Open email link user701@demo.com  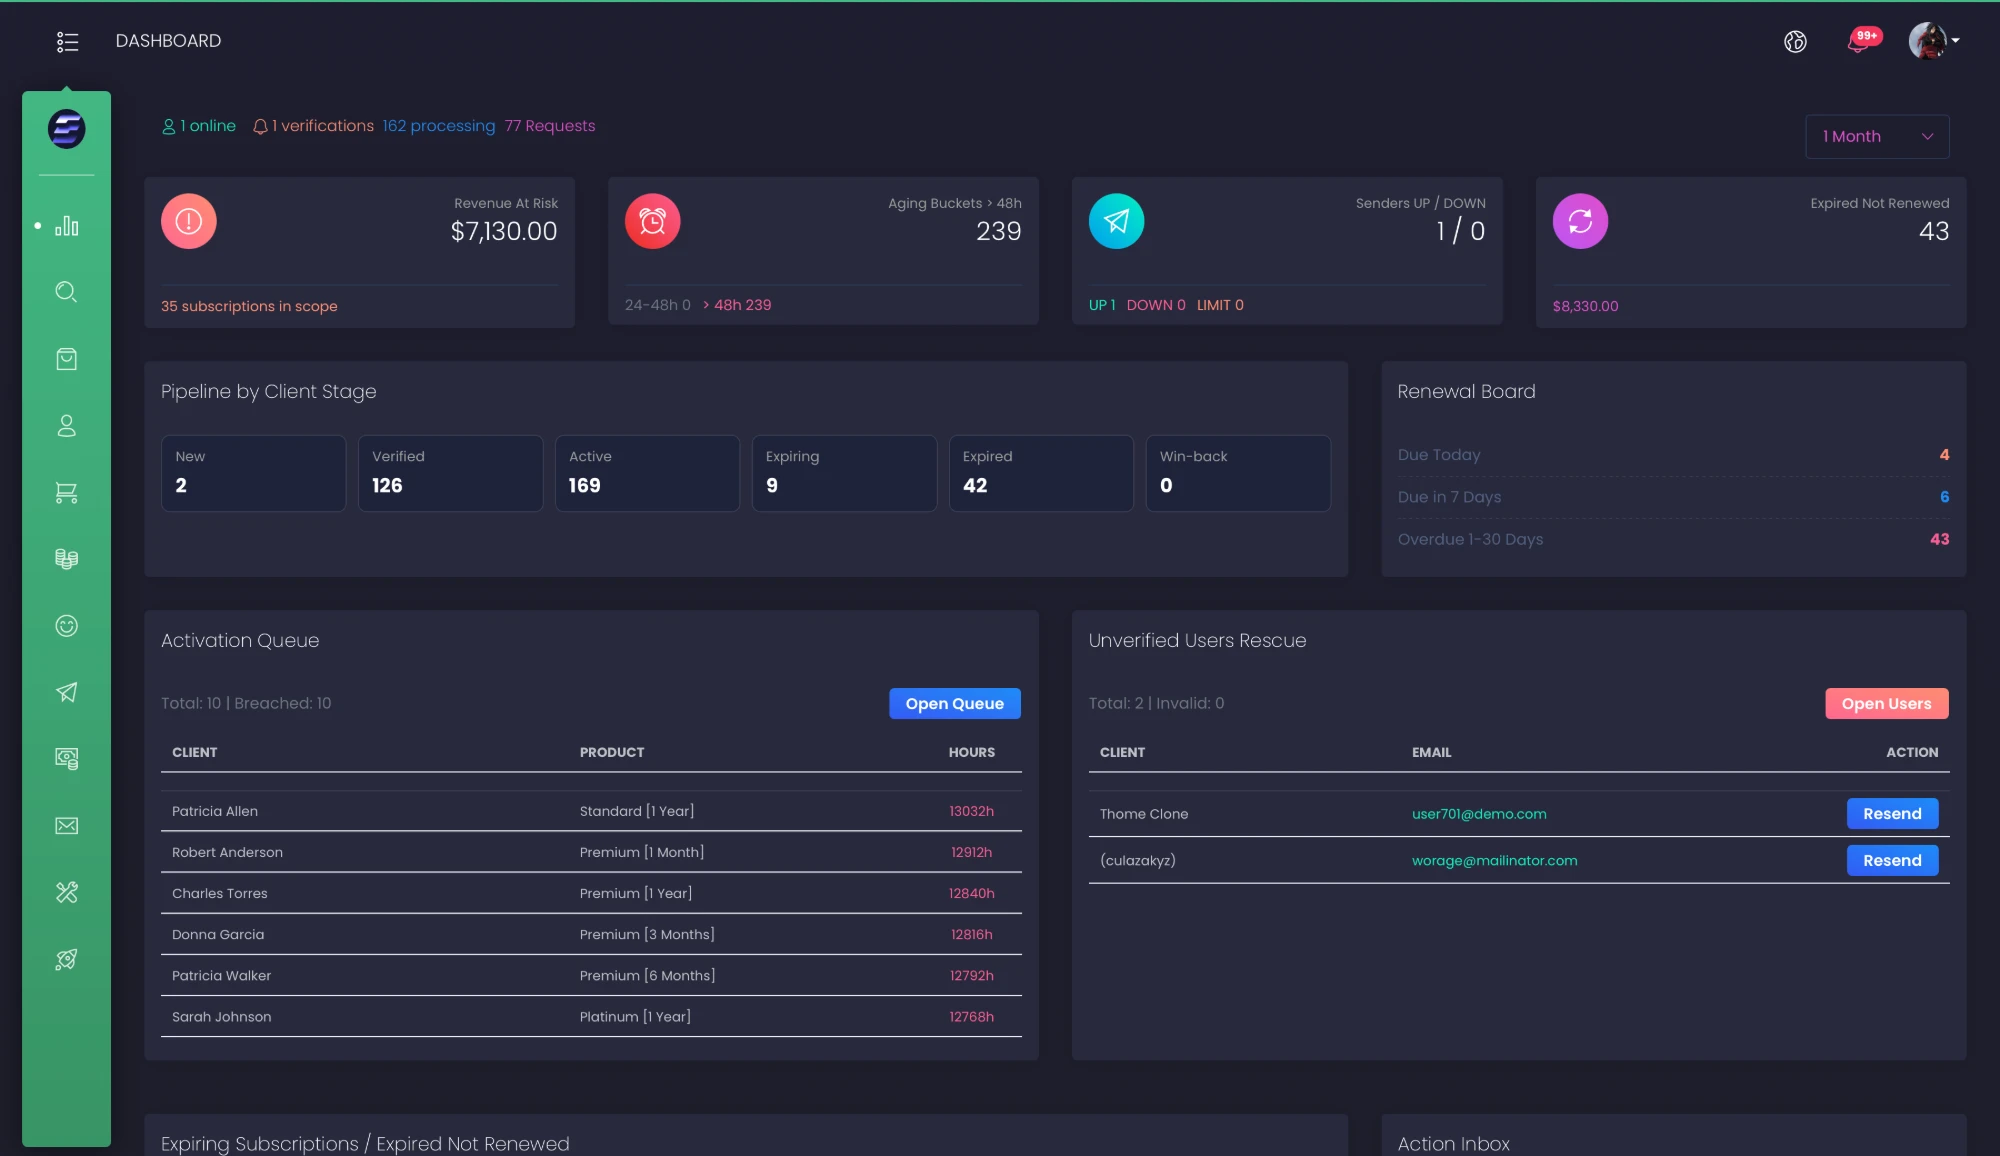1479,814
